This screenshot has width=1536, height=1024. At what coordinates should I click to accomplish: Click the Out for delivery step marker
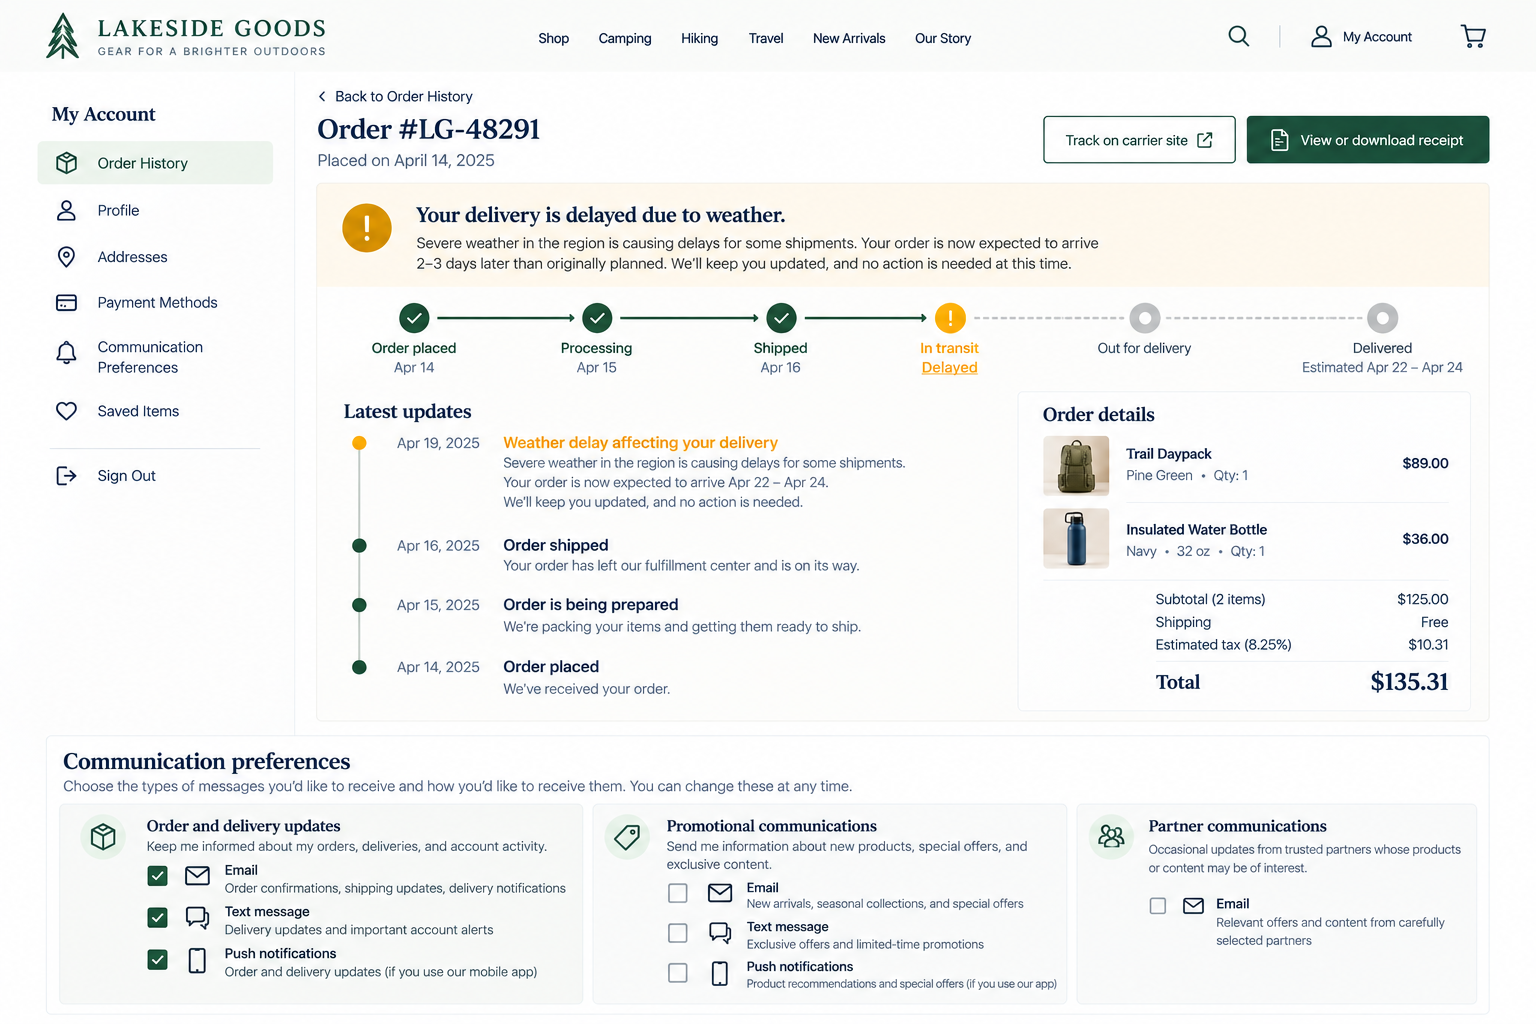tap(1145, 318)
